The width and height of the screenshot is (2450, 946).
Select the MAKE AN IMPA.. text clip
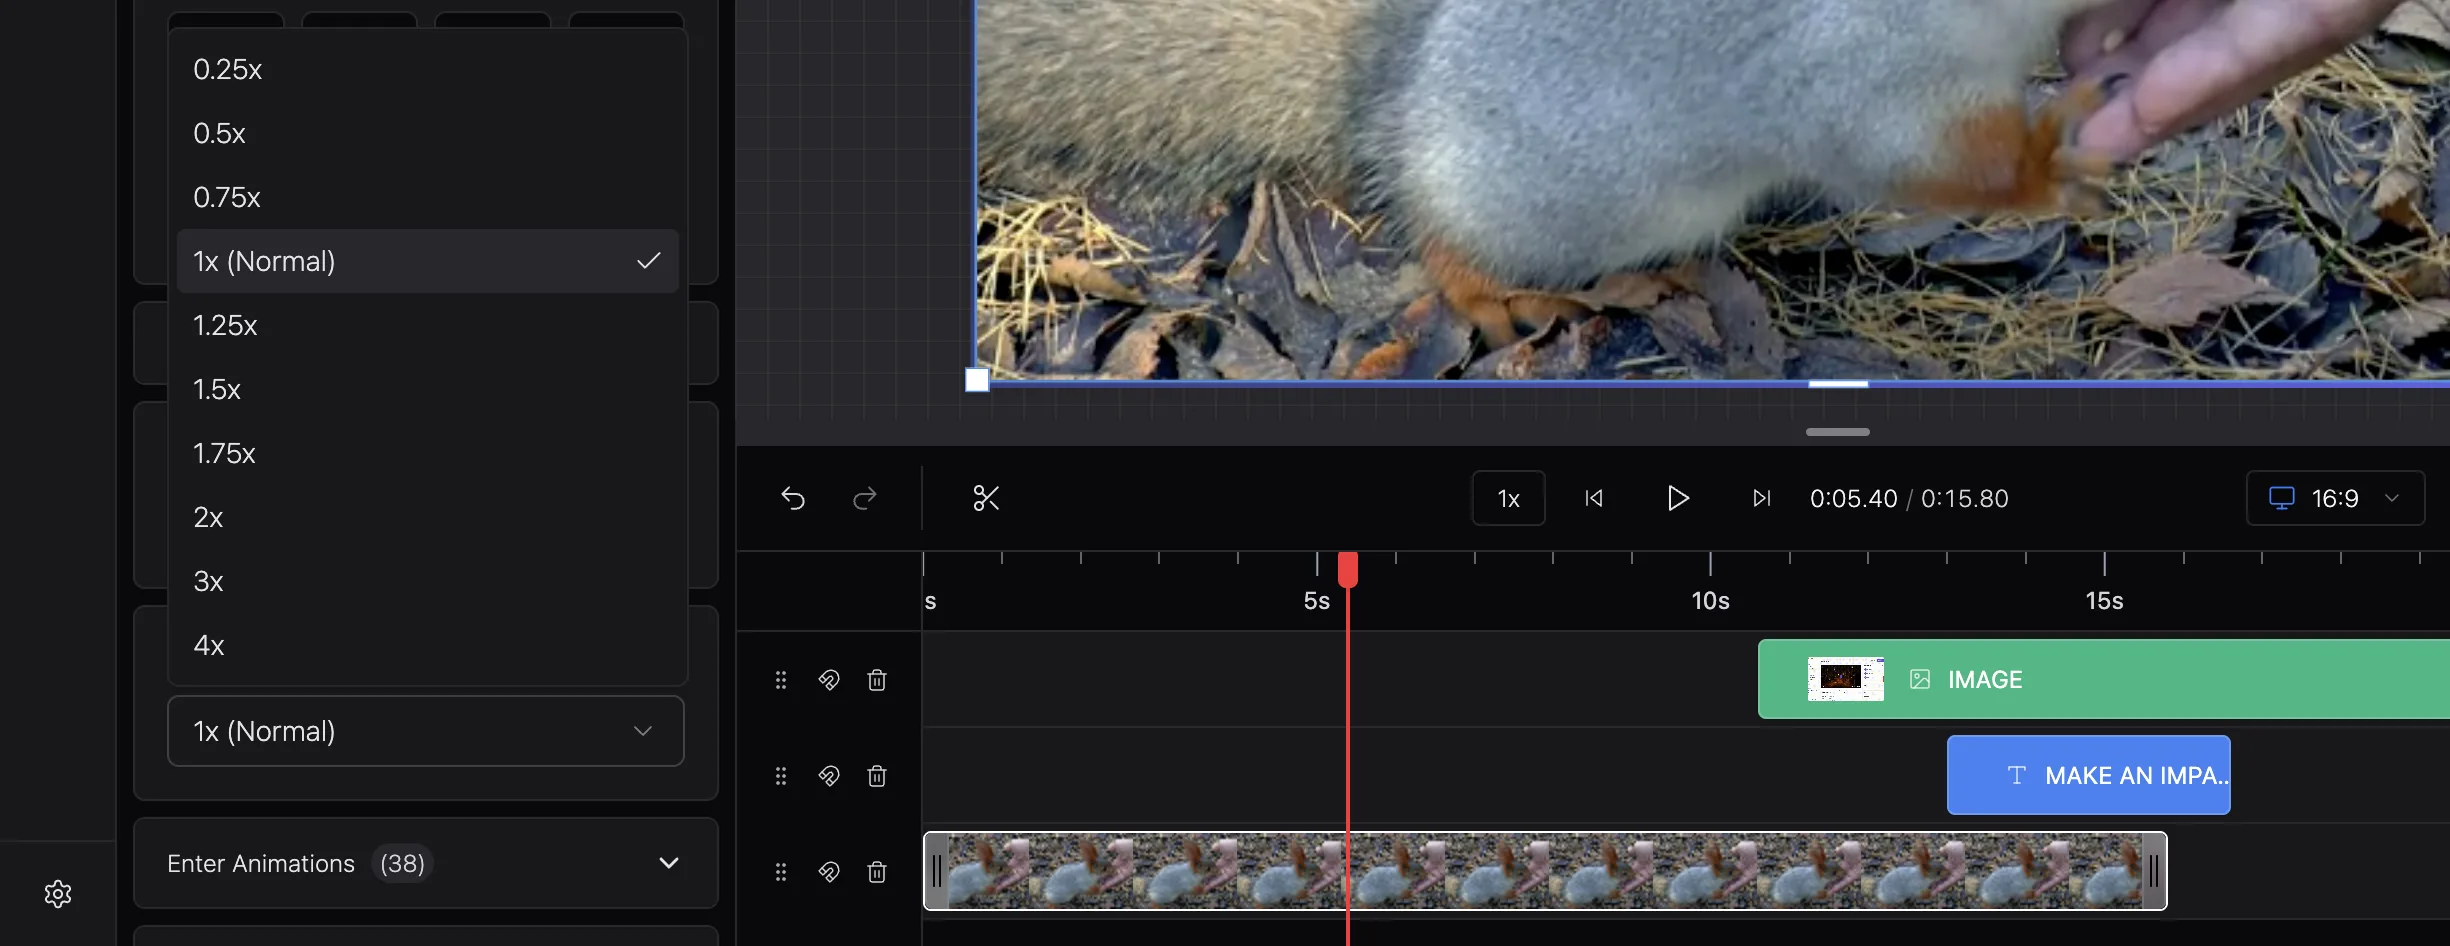pos(2088,775)
